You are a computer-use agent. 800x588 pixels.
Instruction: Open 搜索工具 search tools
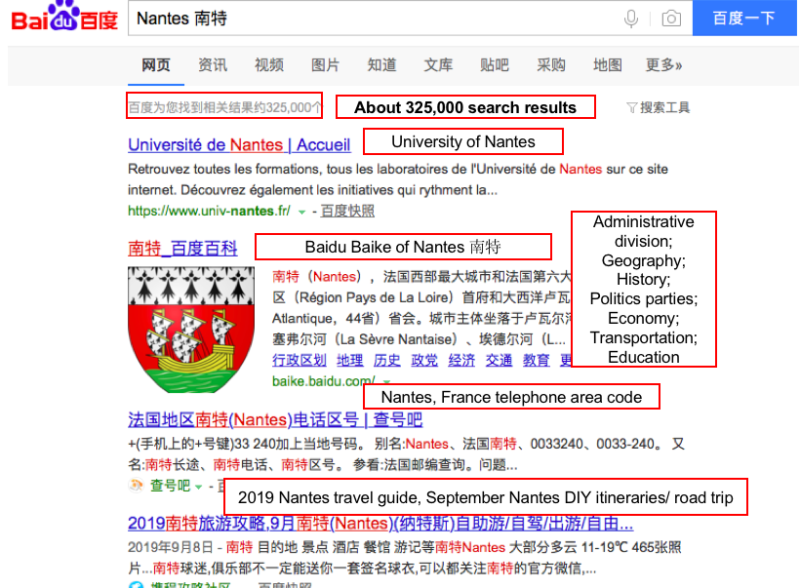click(x=665, y=108)
